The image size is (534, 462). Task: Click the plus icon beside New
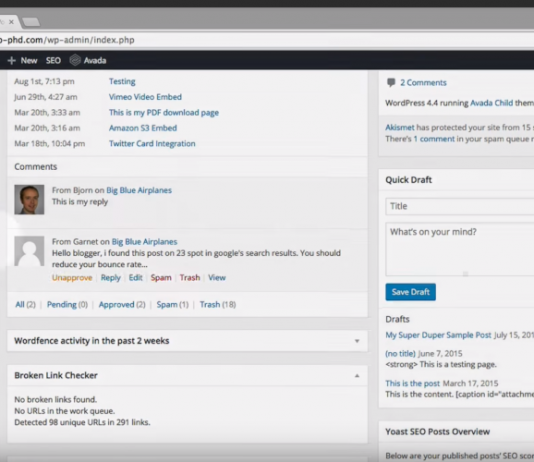point(12,61)
